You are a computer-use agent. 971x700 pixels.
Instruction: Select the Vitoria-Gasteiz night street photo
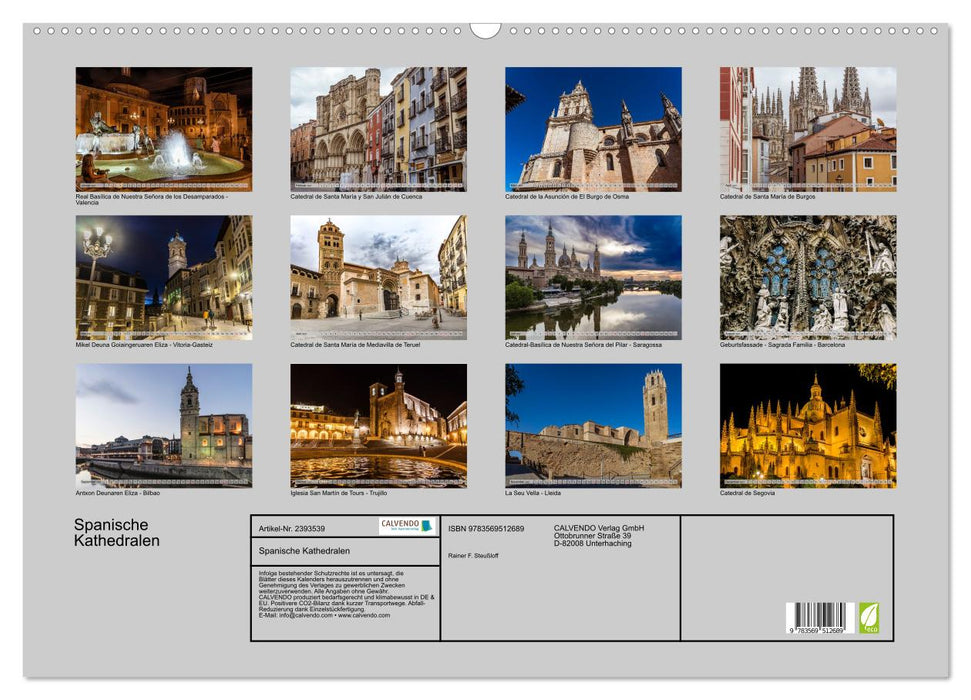(163, 278)
